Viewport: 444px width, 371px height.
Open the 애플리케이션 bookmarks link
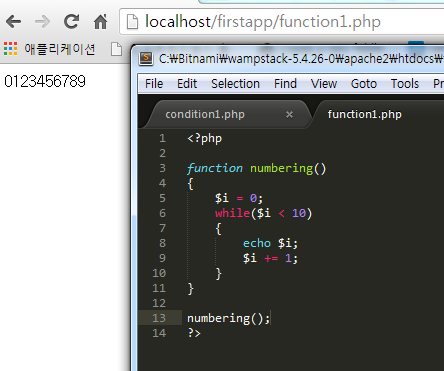60,49
